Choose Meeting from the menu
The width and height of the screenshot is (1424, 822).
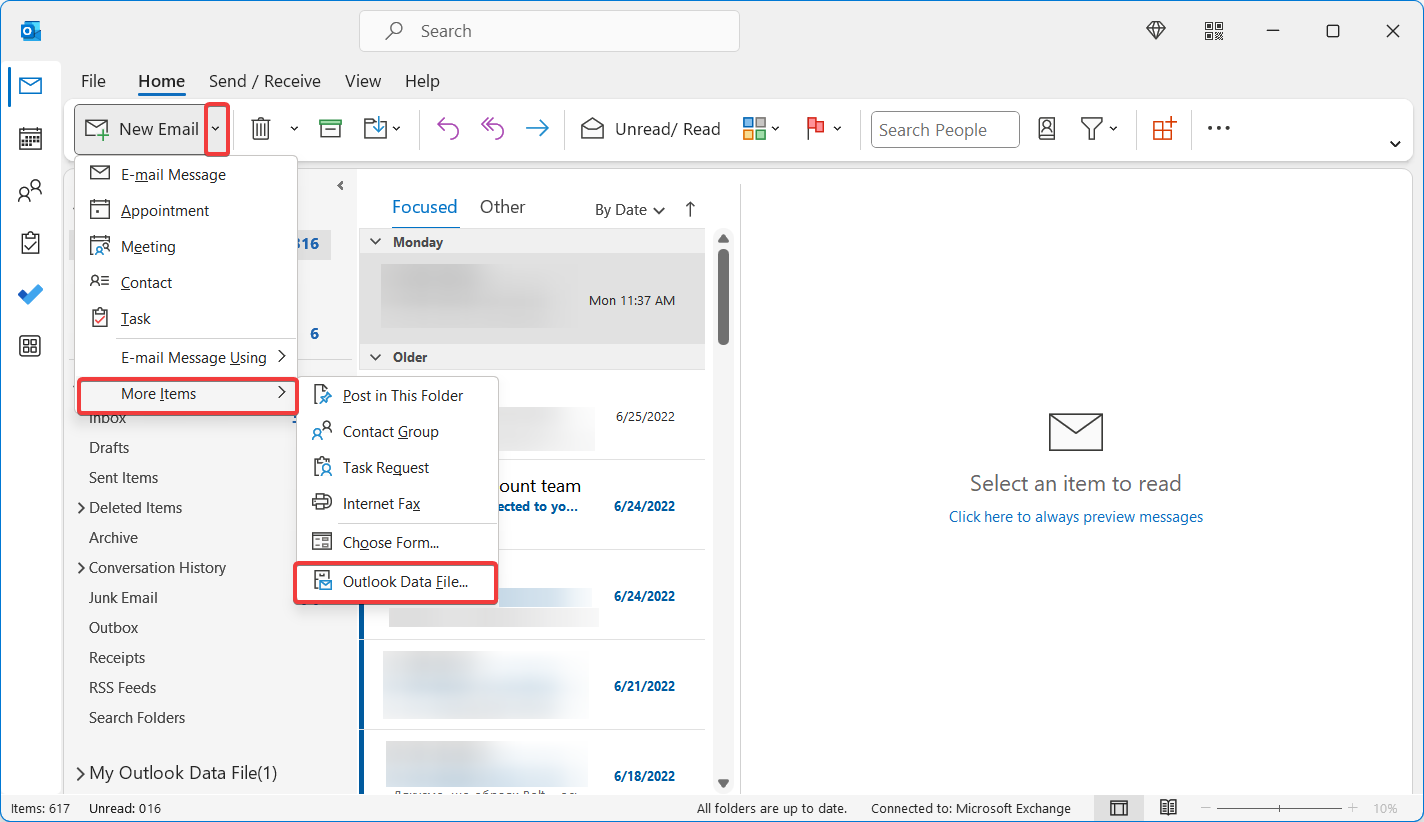click(186, 246)
